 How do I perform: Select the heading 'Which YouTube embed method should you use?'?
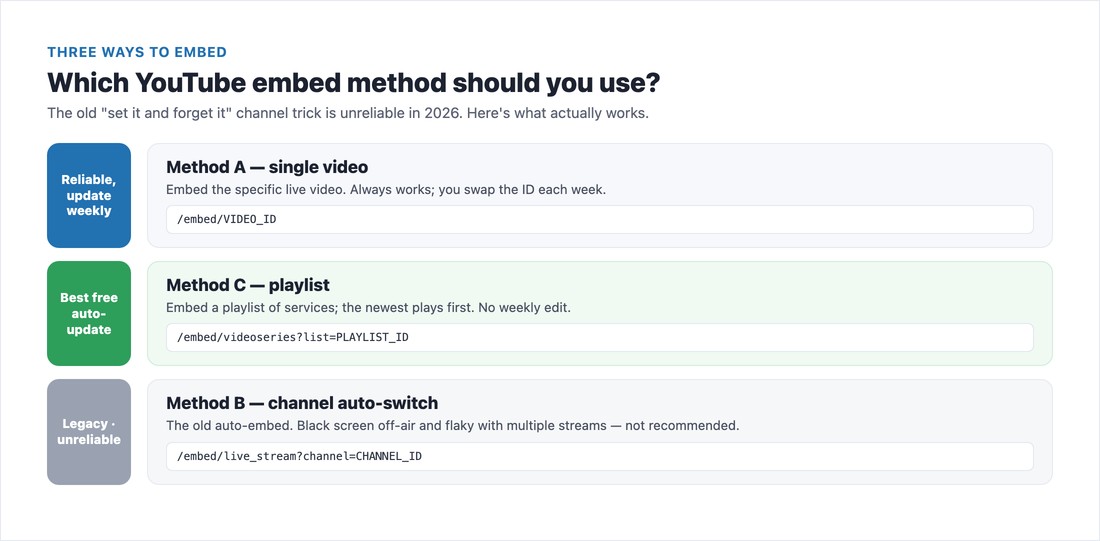click(354, 83)
